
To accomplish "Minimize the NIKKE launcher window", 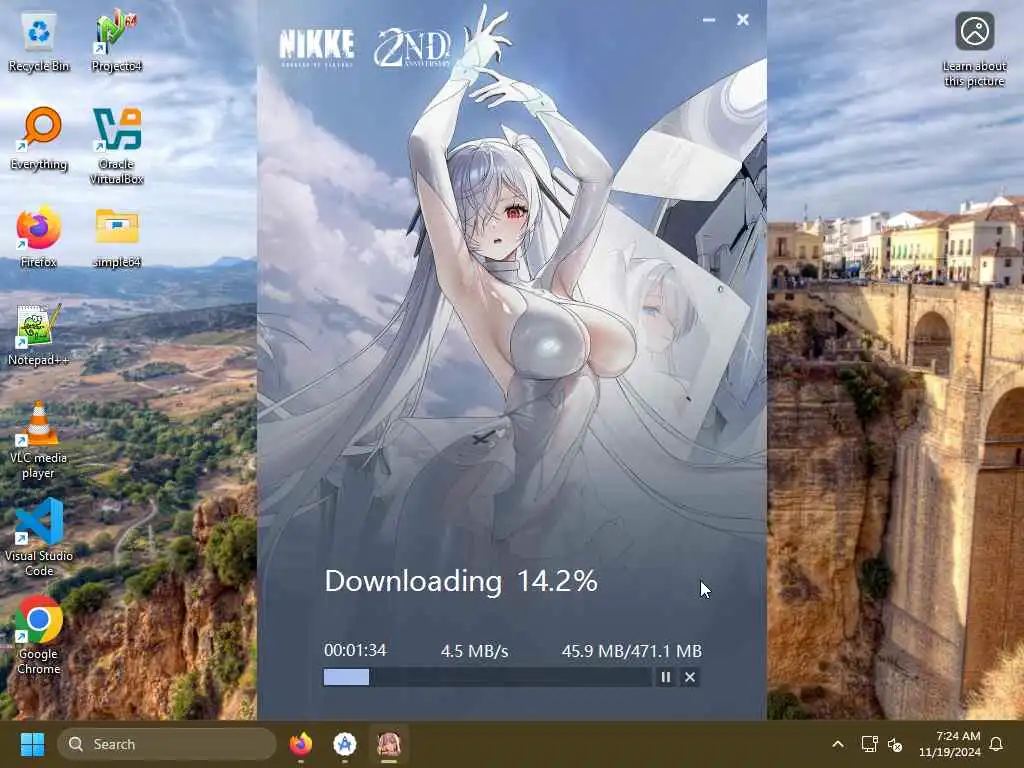I will point(709,20).
